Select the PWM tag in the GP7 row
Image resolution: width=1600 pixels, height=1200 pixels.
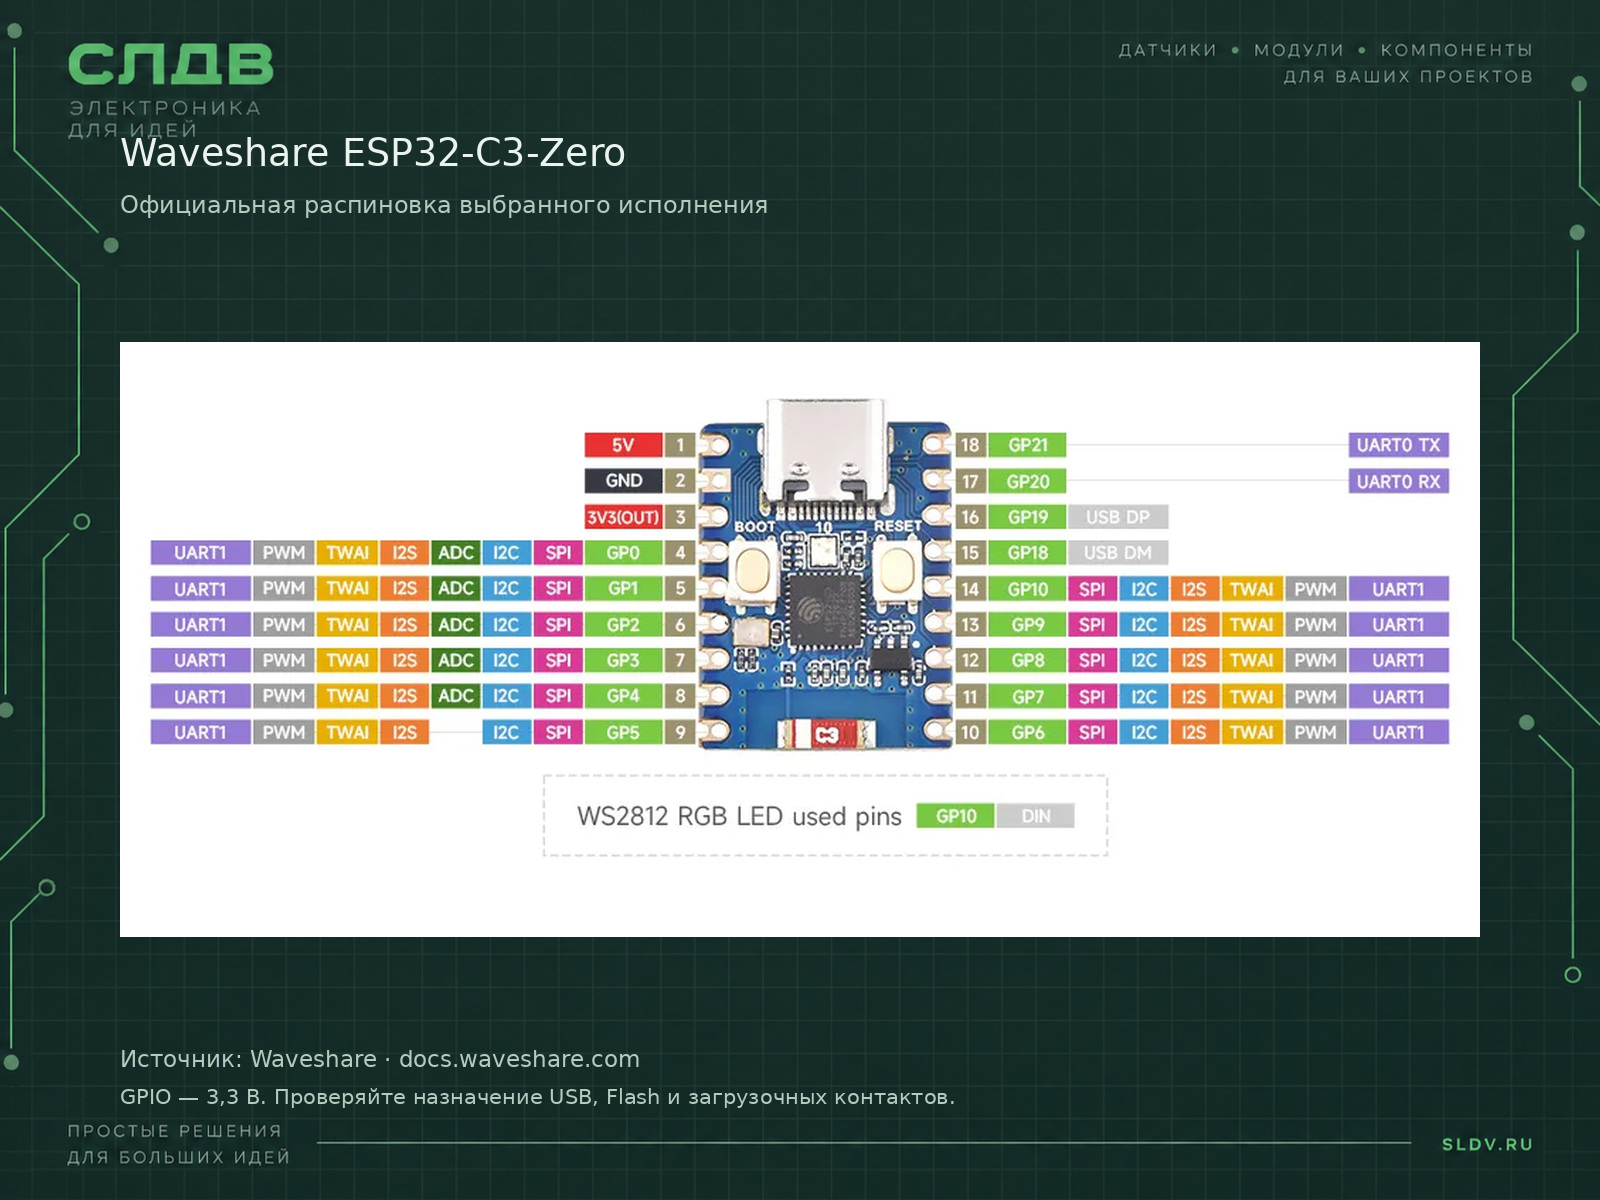(x=1315, y=696)
